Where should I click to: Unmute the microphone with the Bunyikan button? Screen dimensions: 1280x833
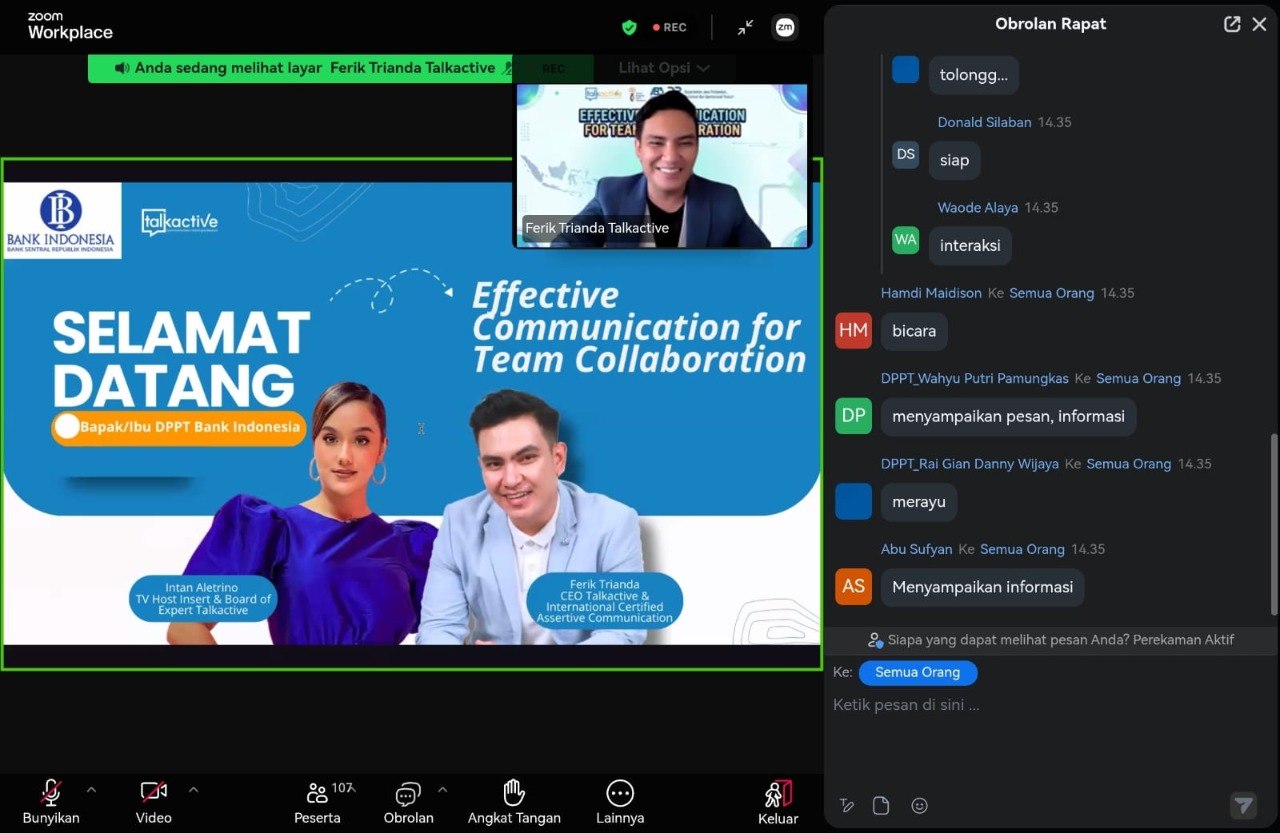tap(51, 802)
